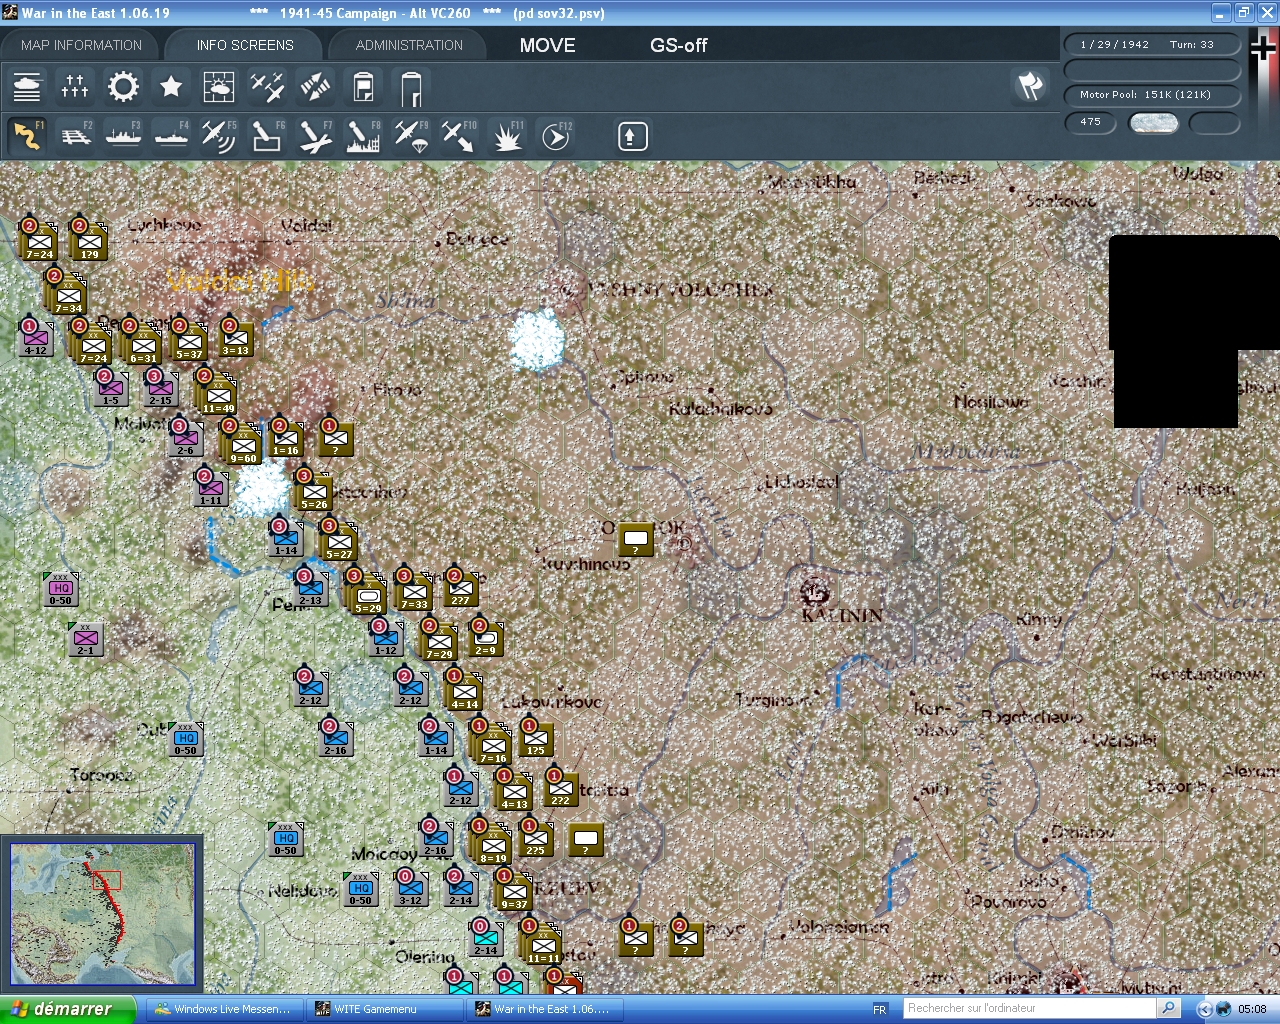Activate F2 rail transport mode
Screen dimensions: 1280x1024
76,135
